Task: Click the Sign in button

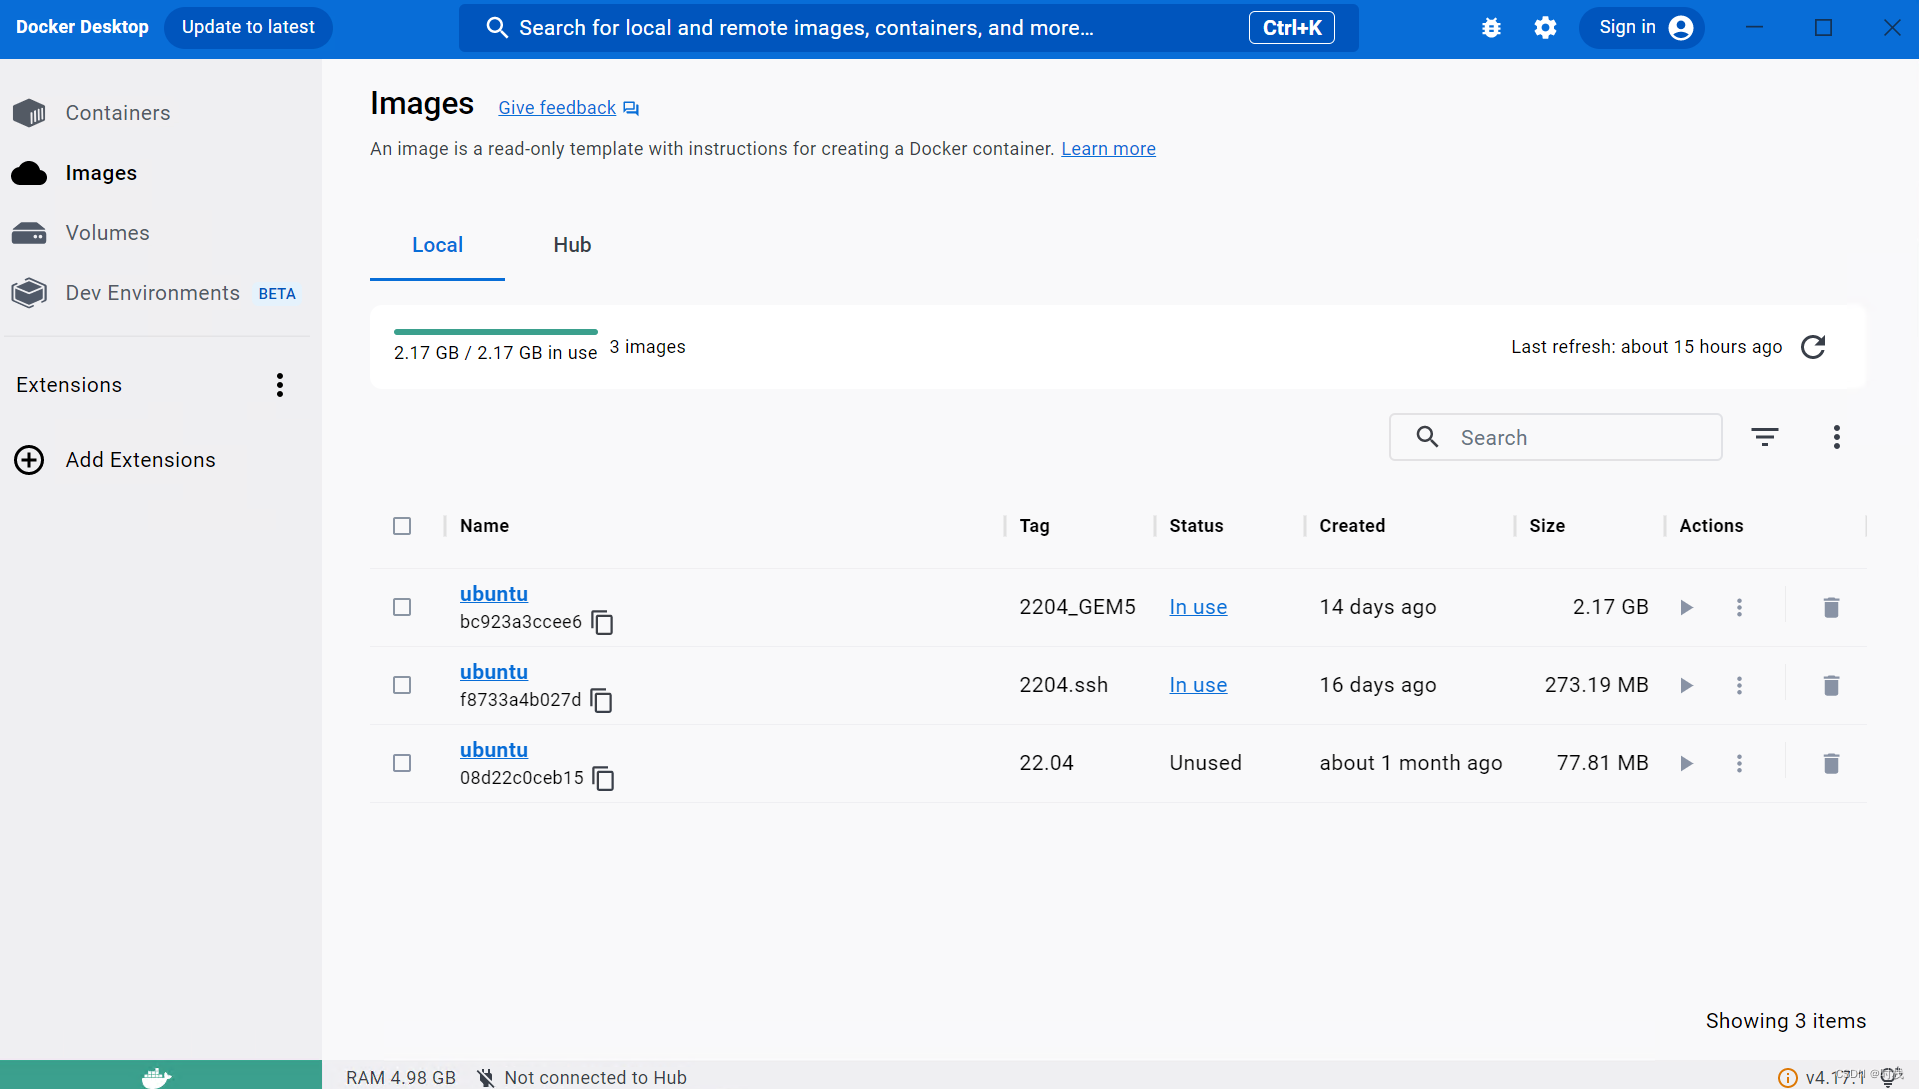Action: click(x=1641, y=28)
